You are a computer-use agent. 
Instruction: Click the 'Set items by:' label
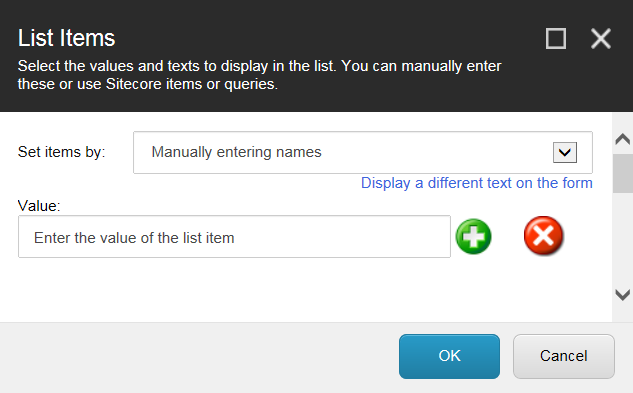pos(61,152)
